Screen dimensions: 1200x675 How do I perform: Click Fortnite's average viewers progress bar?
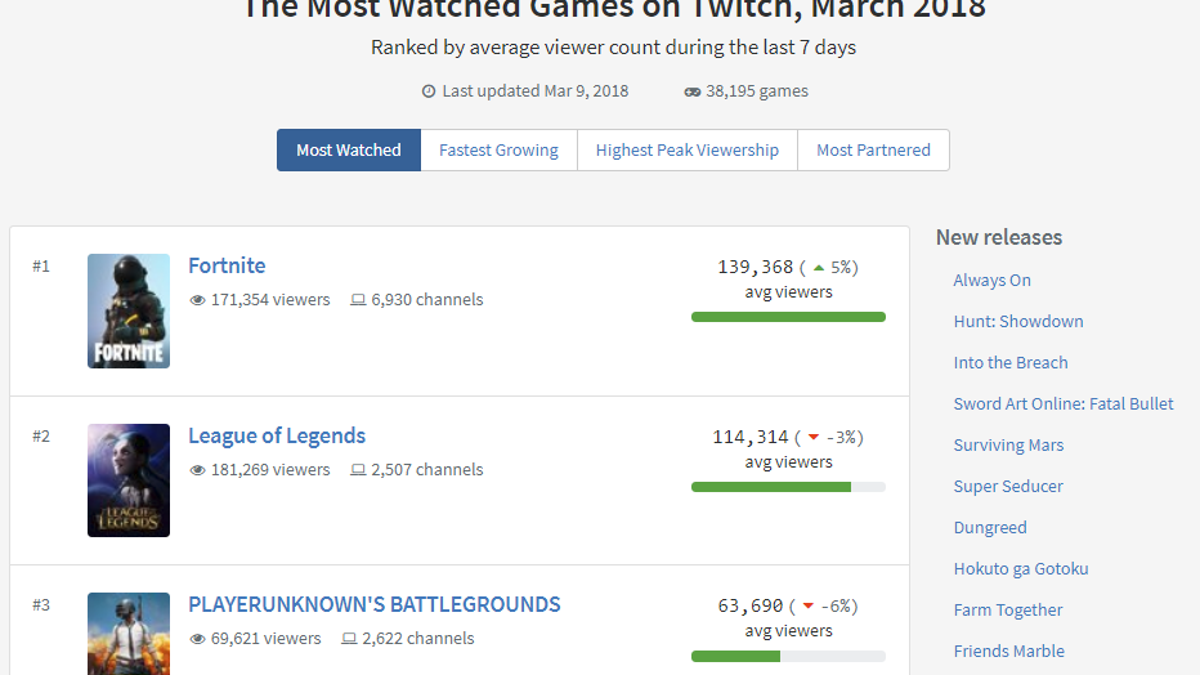[x=788, y=317]
